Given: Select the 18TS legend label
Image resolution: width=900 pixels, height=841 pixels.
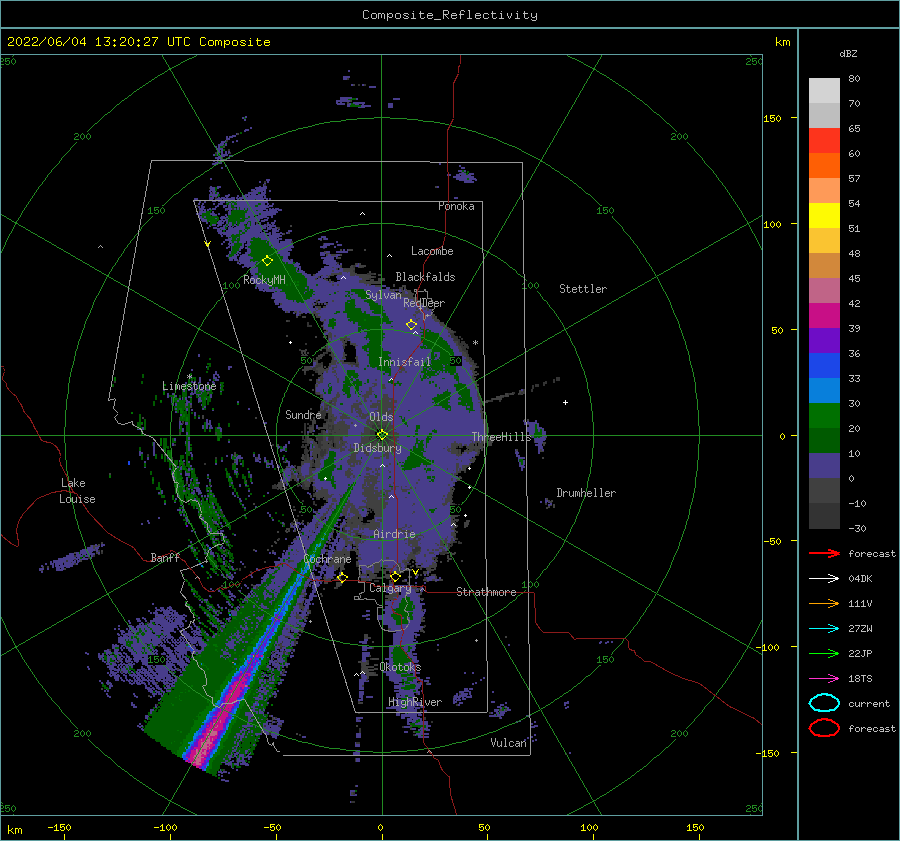Looking at the screenshot, I should [x=860, y=679].
